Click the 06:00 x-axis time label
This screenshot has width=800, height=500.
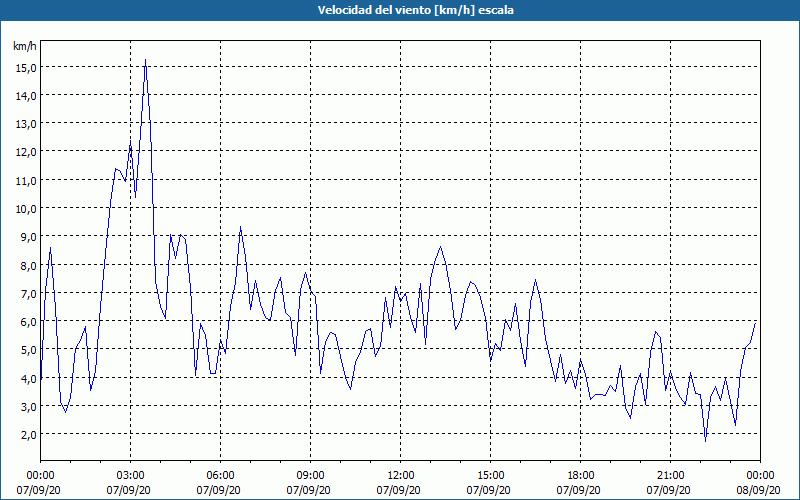220,476
